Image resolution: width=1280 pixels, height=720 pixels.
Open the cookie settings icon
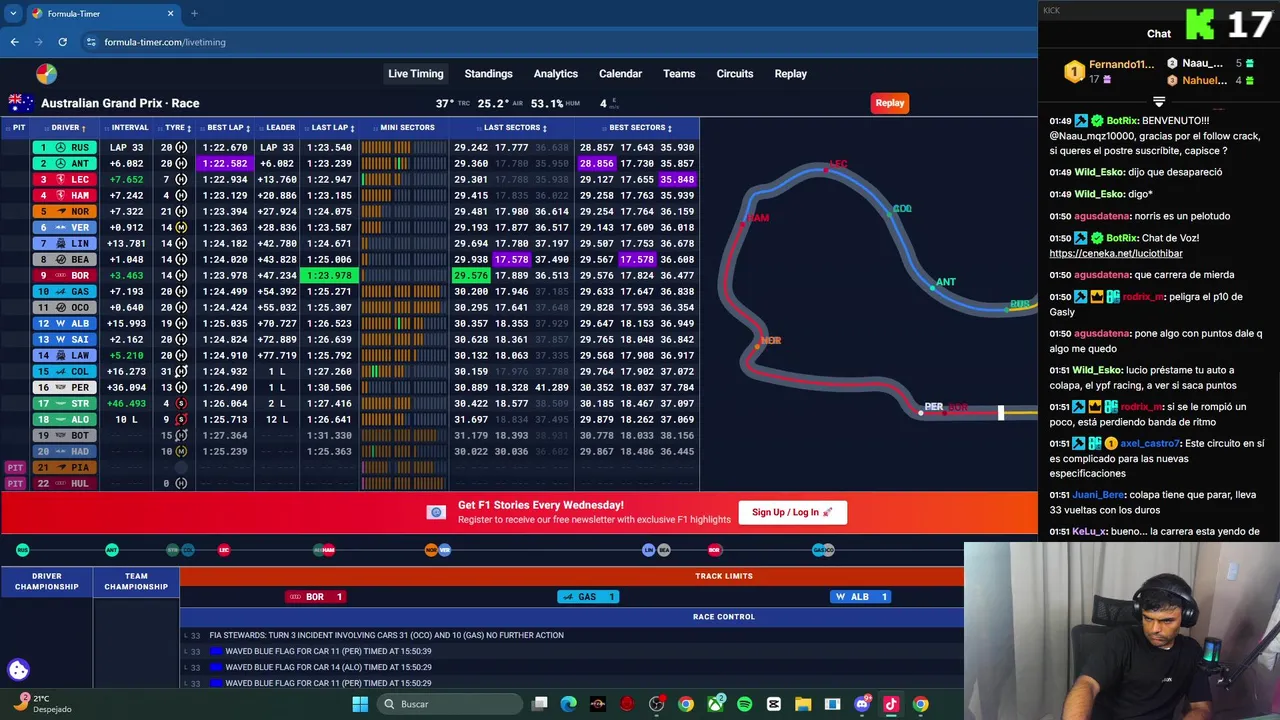coord(18,670)
